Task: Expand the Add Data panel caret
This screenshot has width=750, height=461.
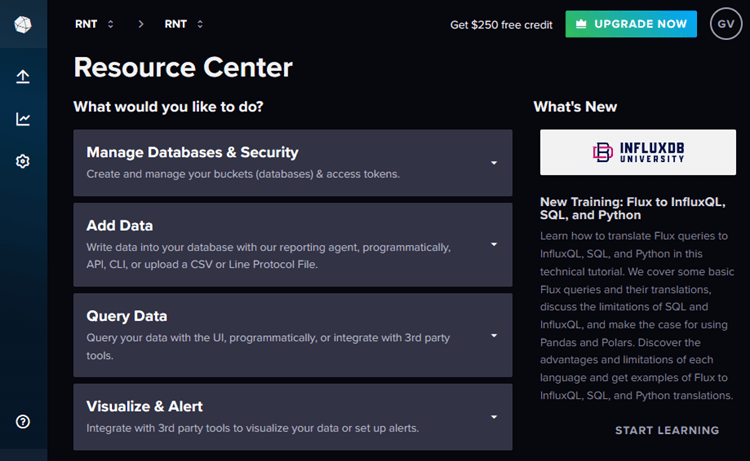Action: pos(494,245)
